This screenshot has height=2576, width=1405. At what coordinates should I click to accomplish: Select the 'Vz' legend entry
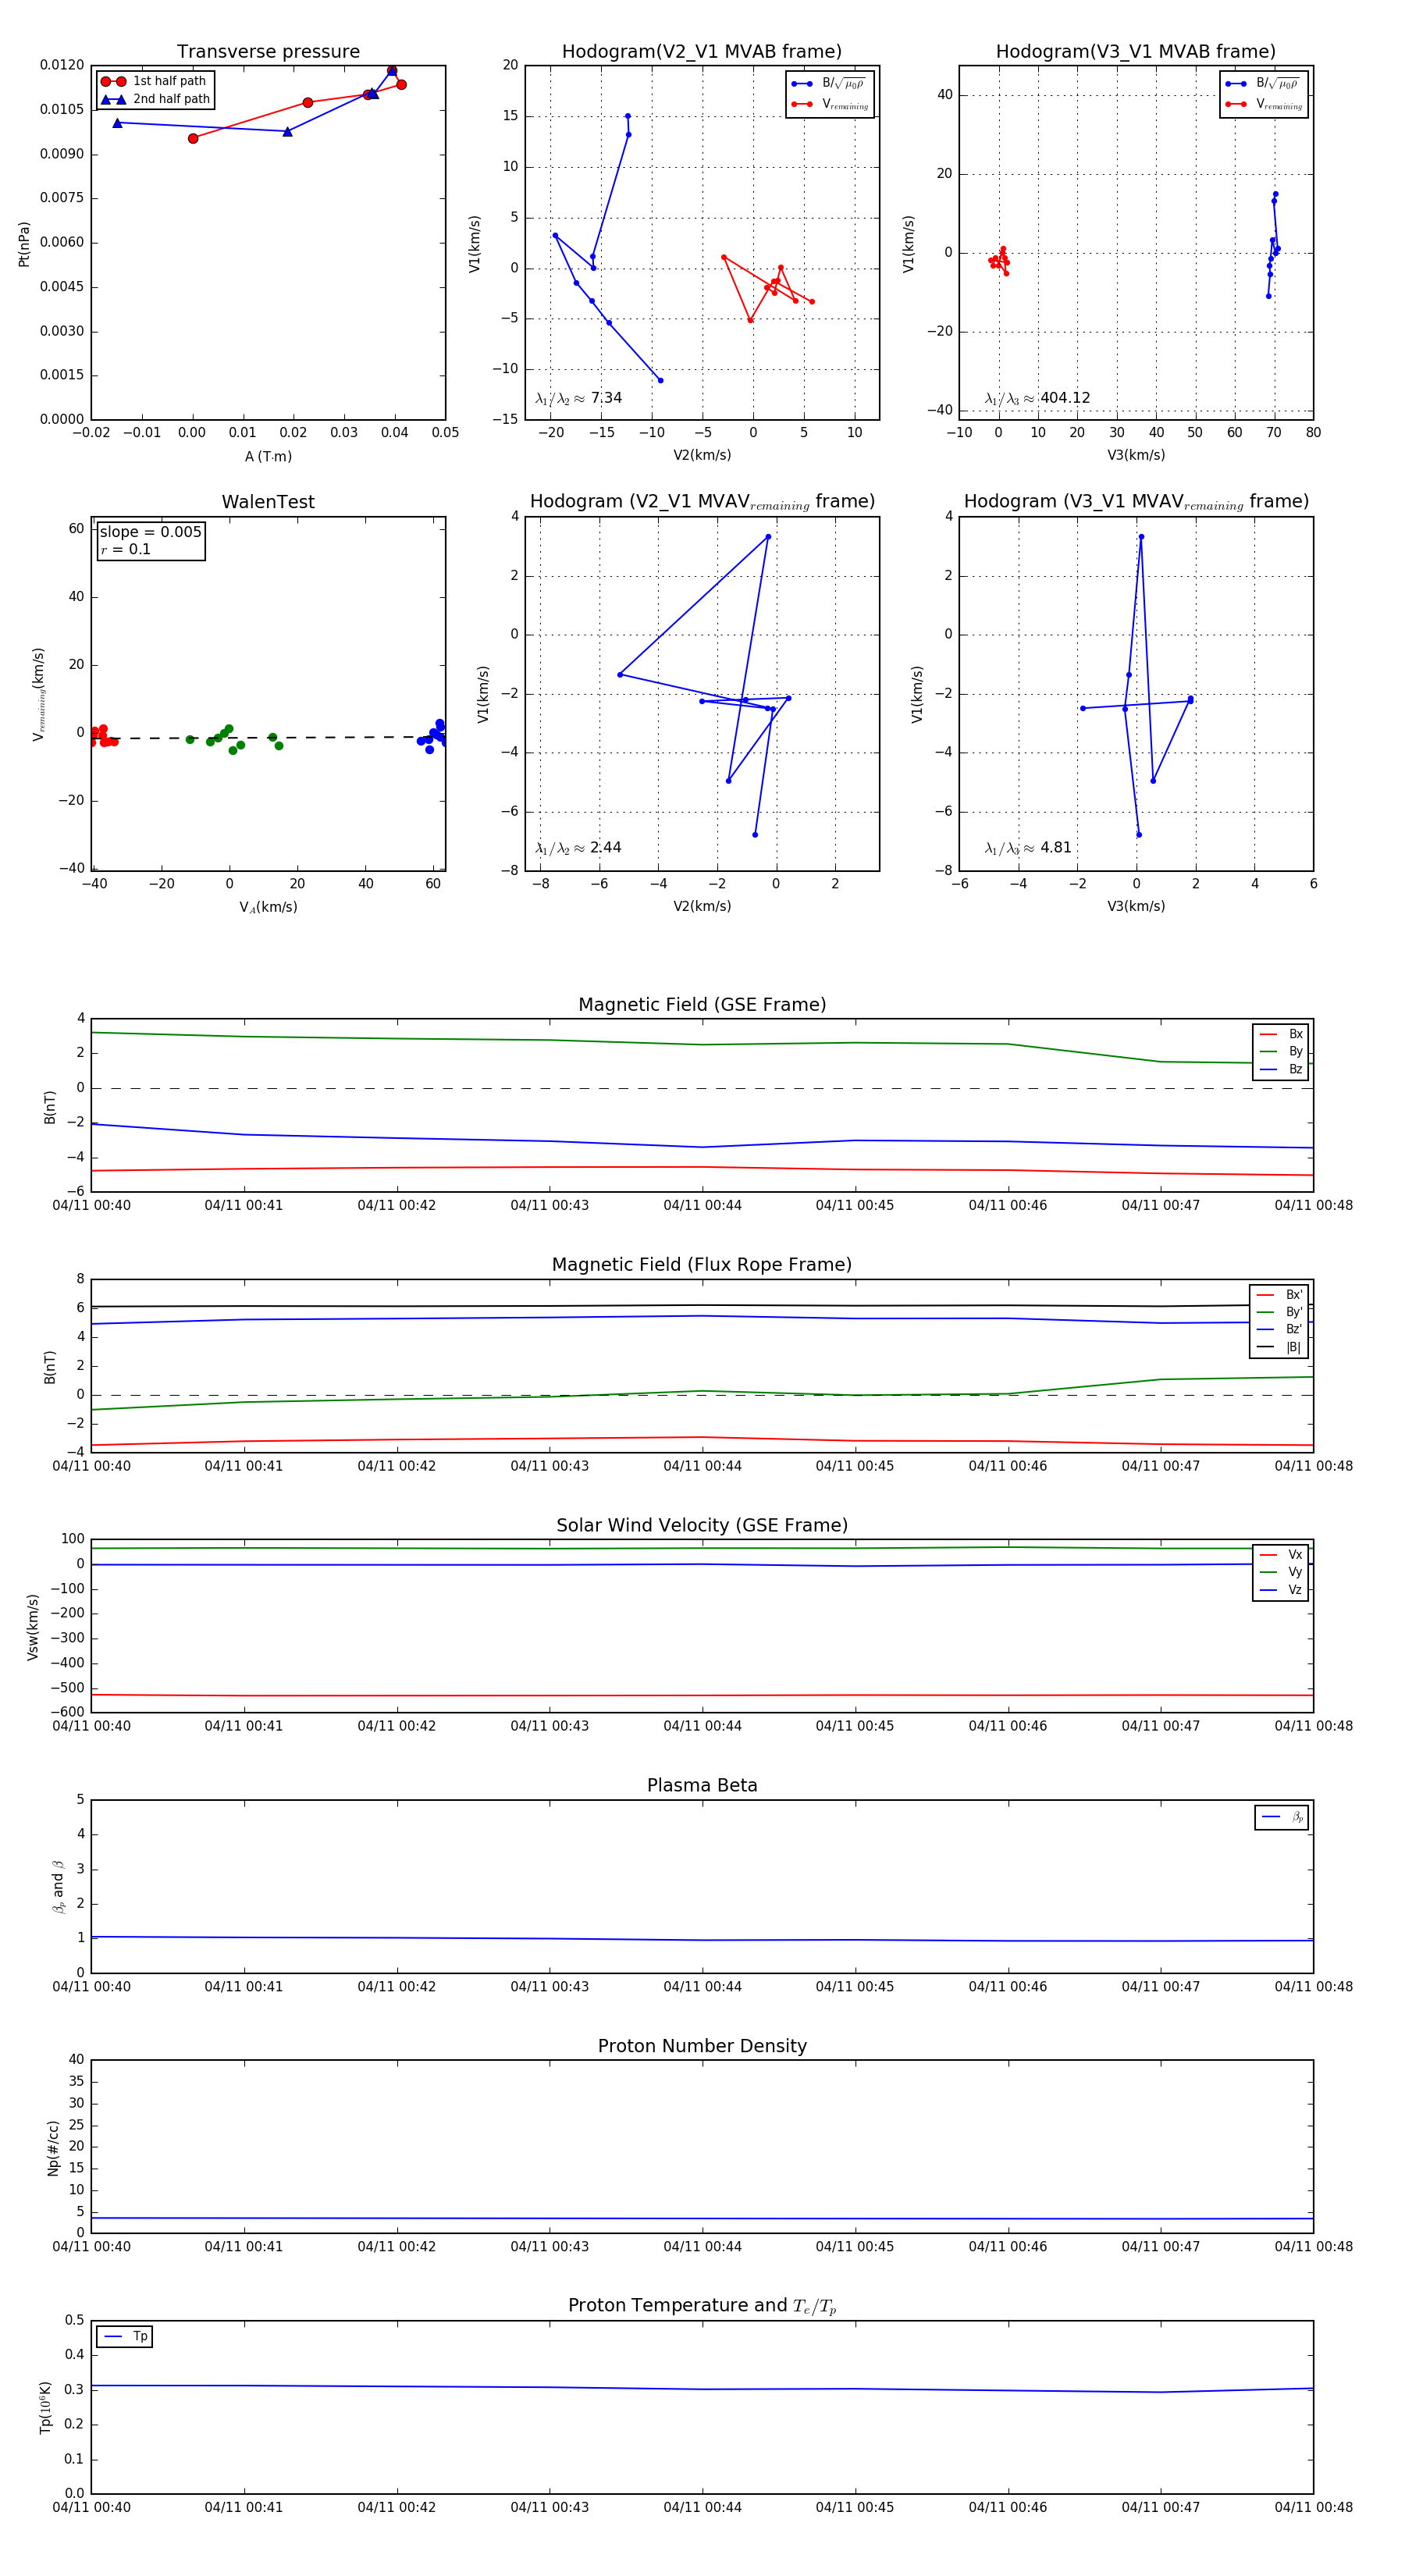tap(1281, 1590)
